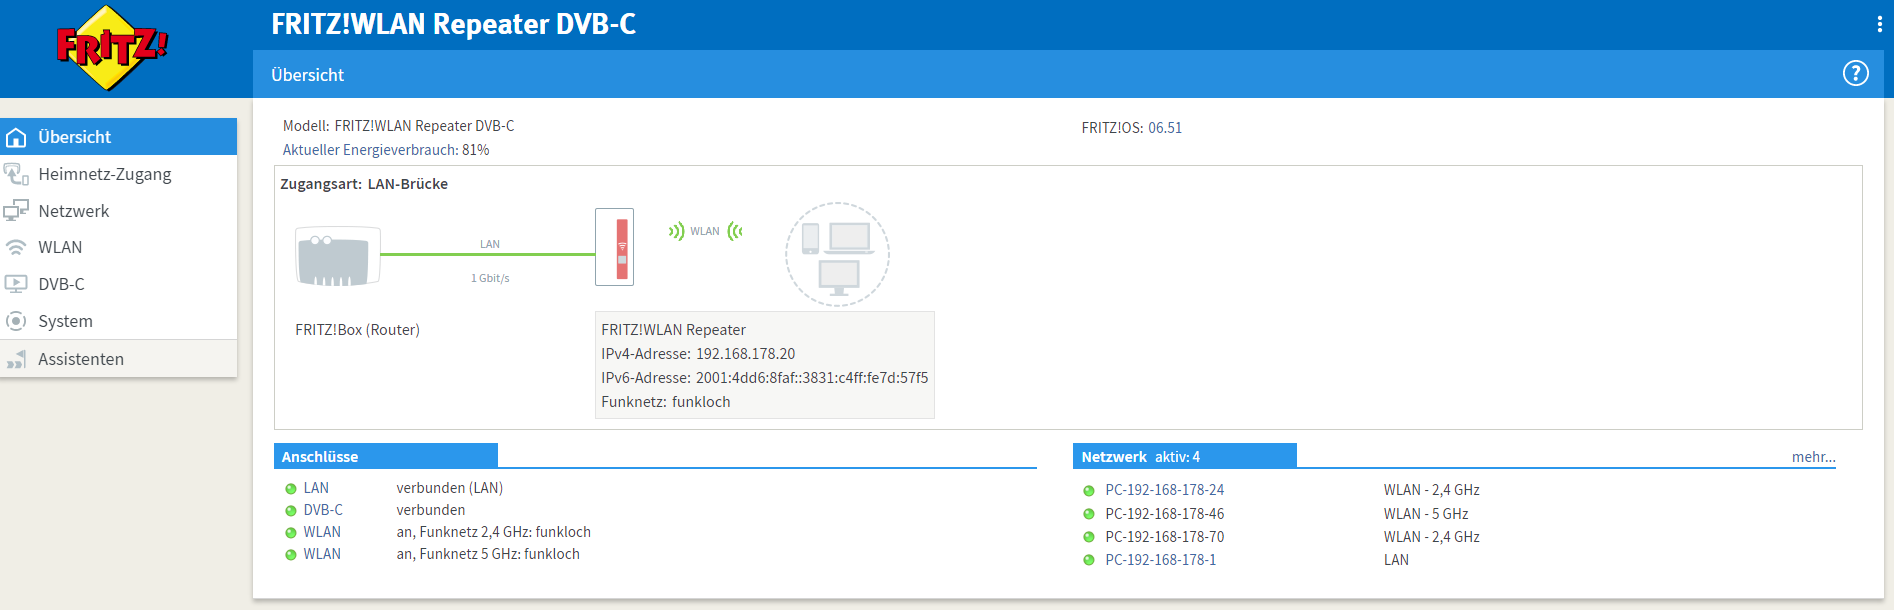Viewport: 1894px width, 610px height.
Task: Click the Übersicht house icon
Action: pyautogui.click(x=16, y=137)
